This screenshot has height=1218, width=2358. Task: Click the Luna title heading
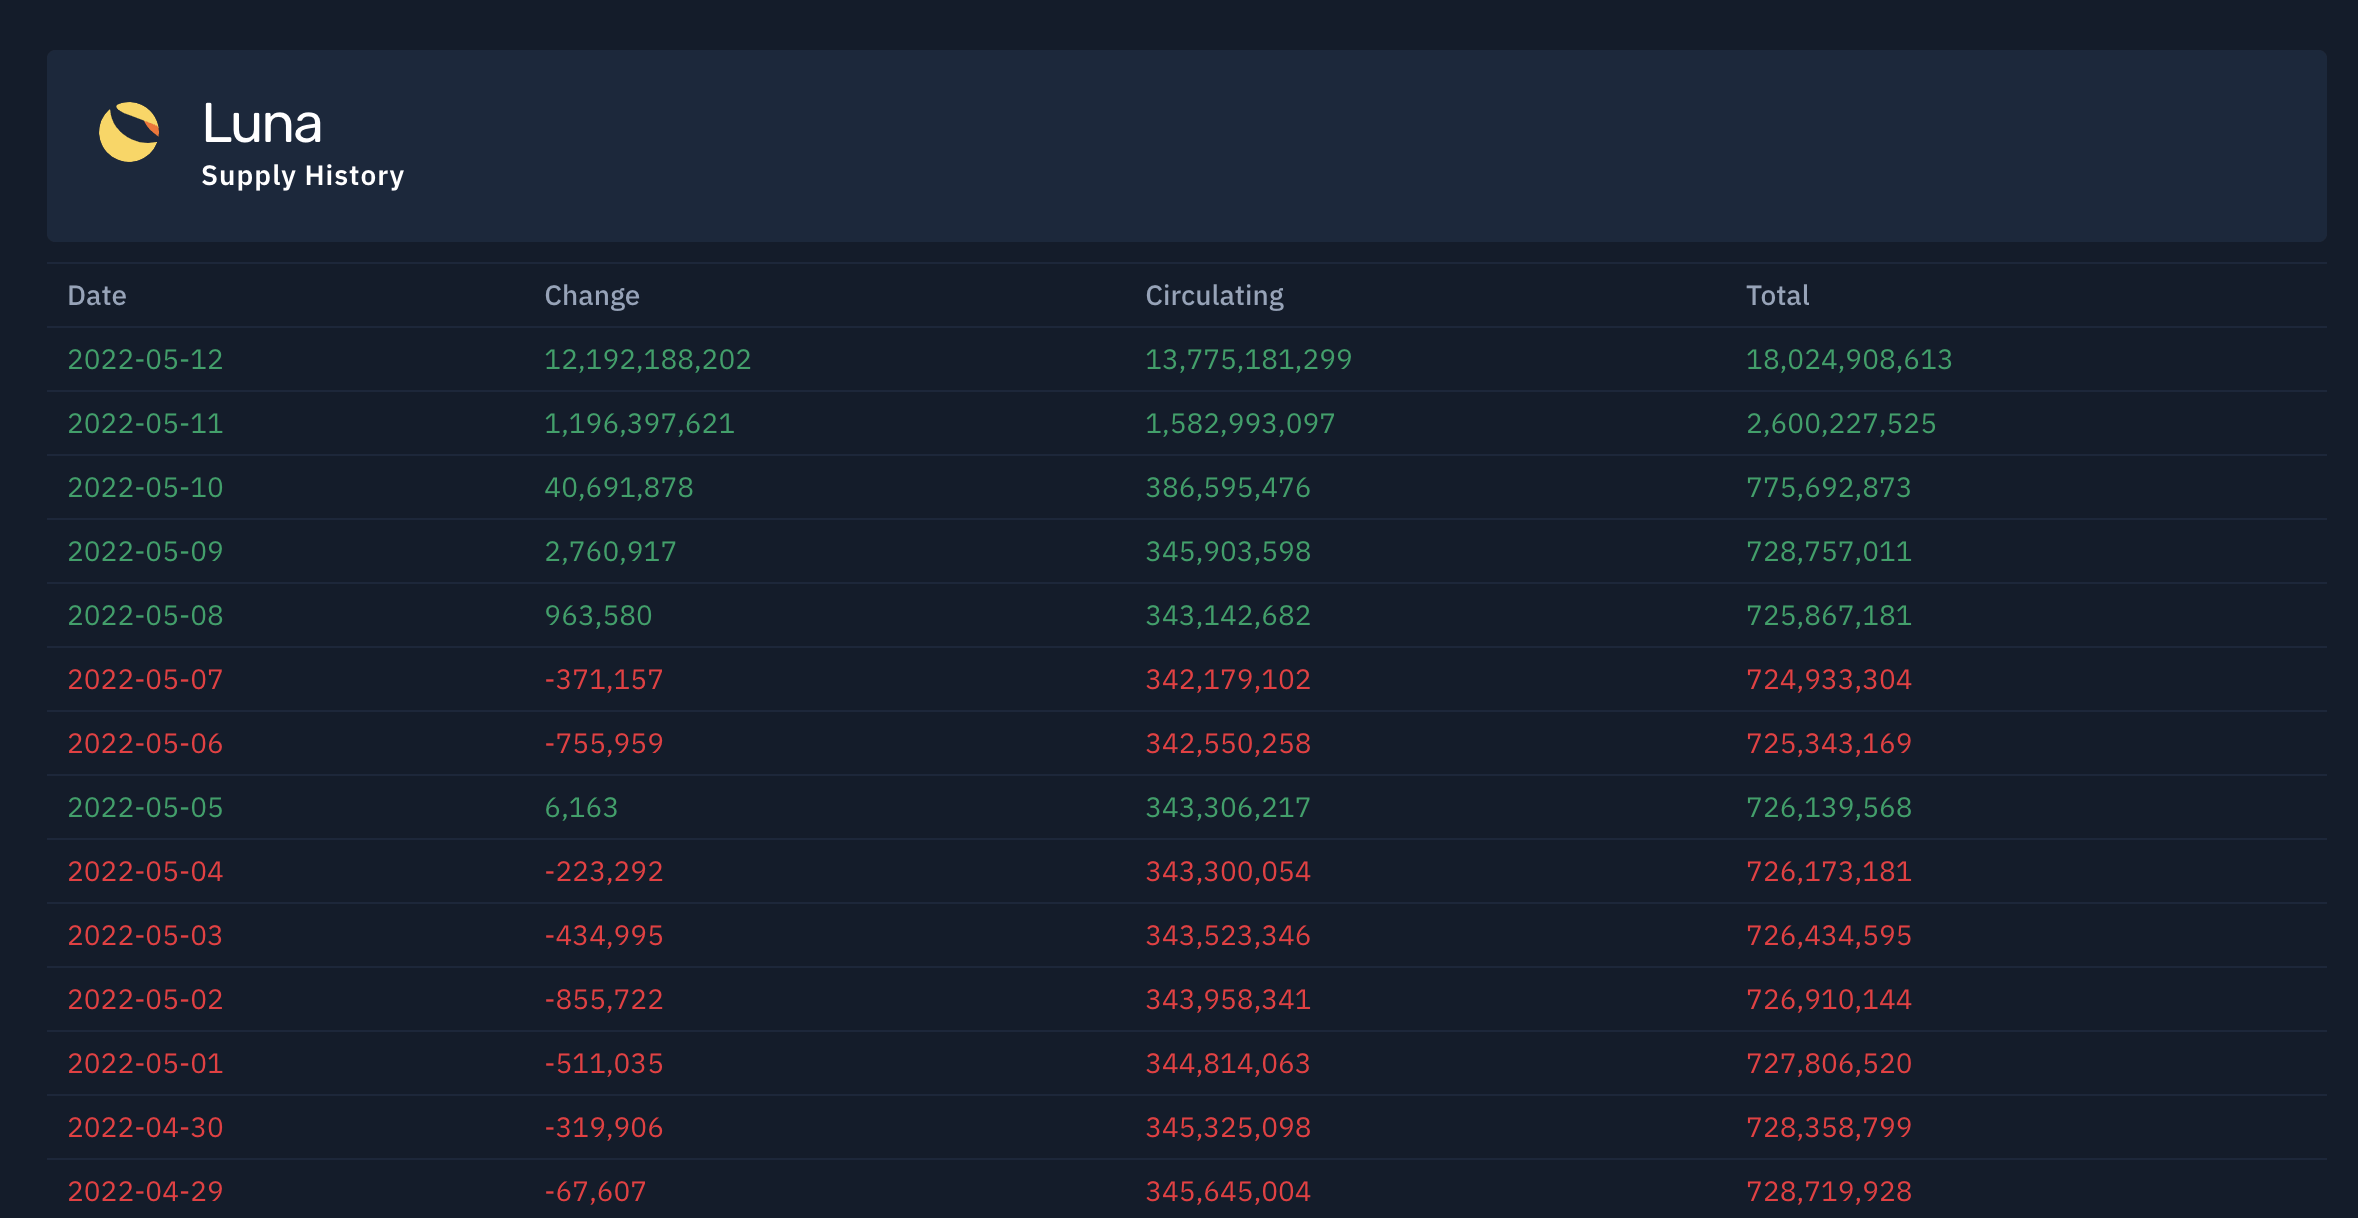pyautogui.click(x=262, y=124)
